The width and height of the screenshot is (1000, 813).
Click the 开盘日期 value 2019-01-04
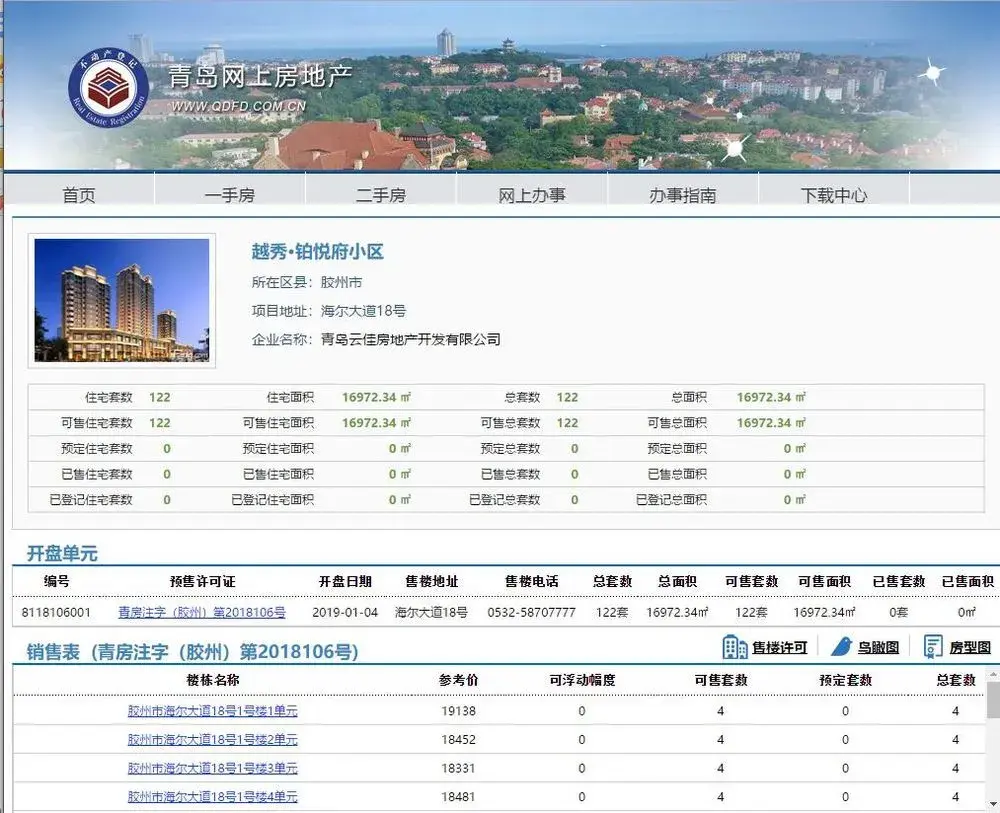[345, 612]
